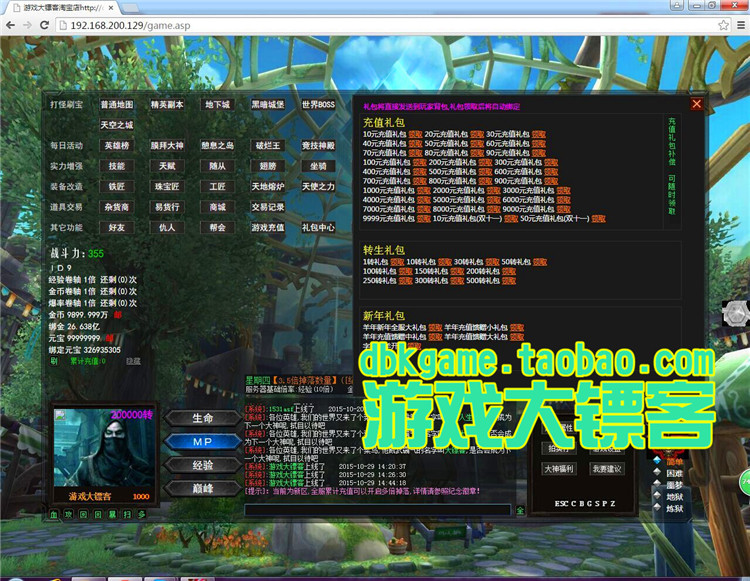Open the 世界BOSS menu entry
The width and height of the screenshot is (750, 581).
318,104
